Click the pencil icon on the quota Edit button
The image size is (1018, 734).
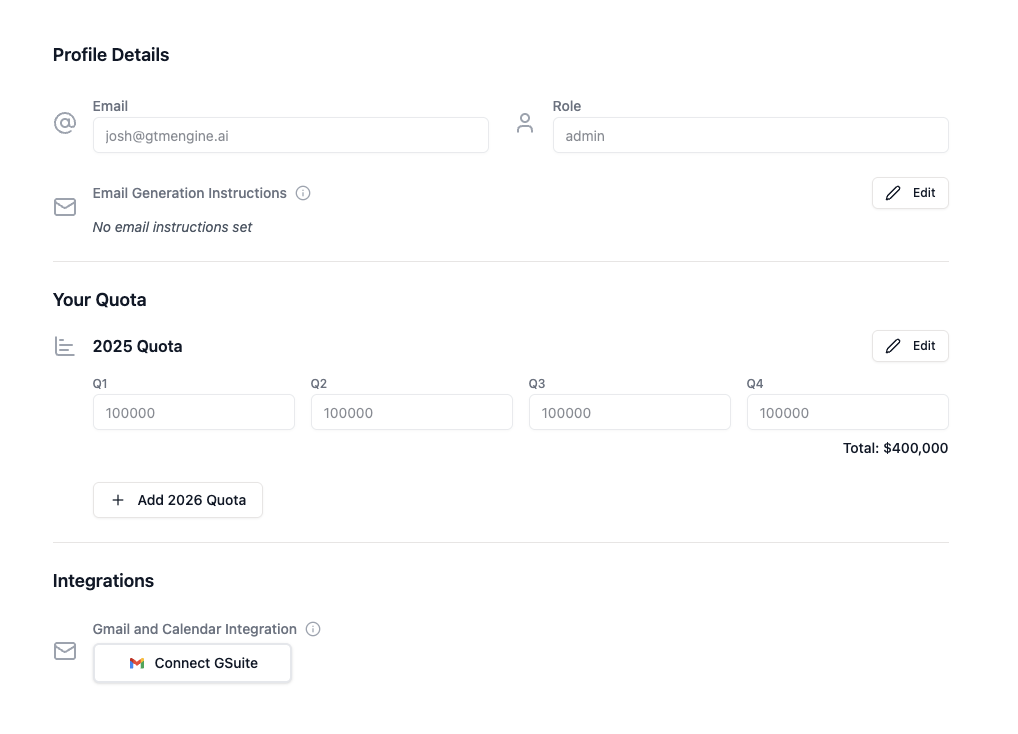click(x=893, y=346)
